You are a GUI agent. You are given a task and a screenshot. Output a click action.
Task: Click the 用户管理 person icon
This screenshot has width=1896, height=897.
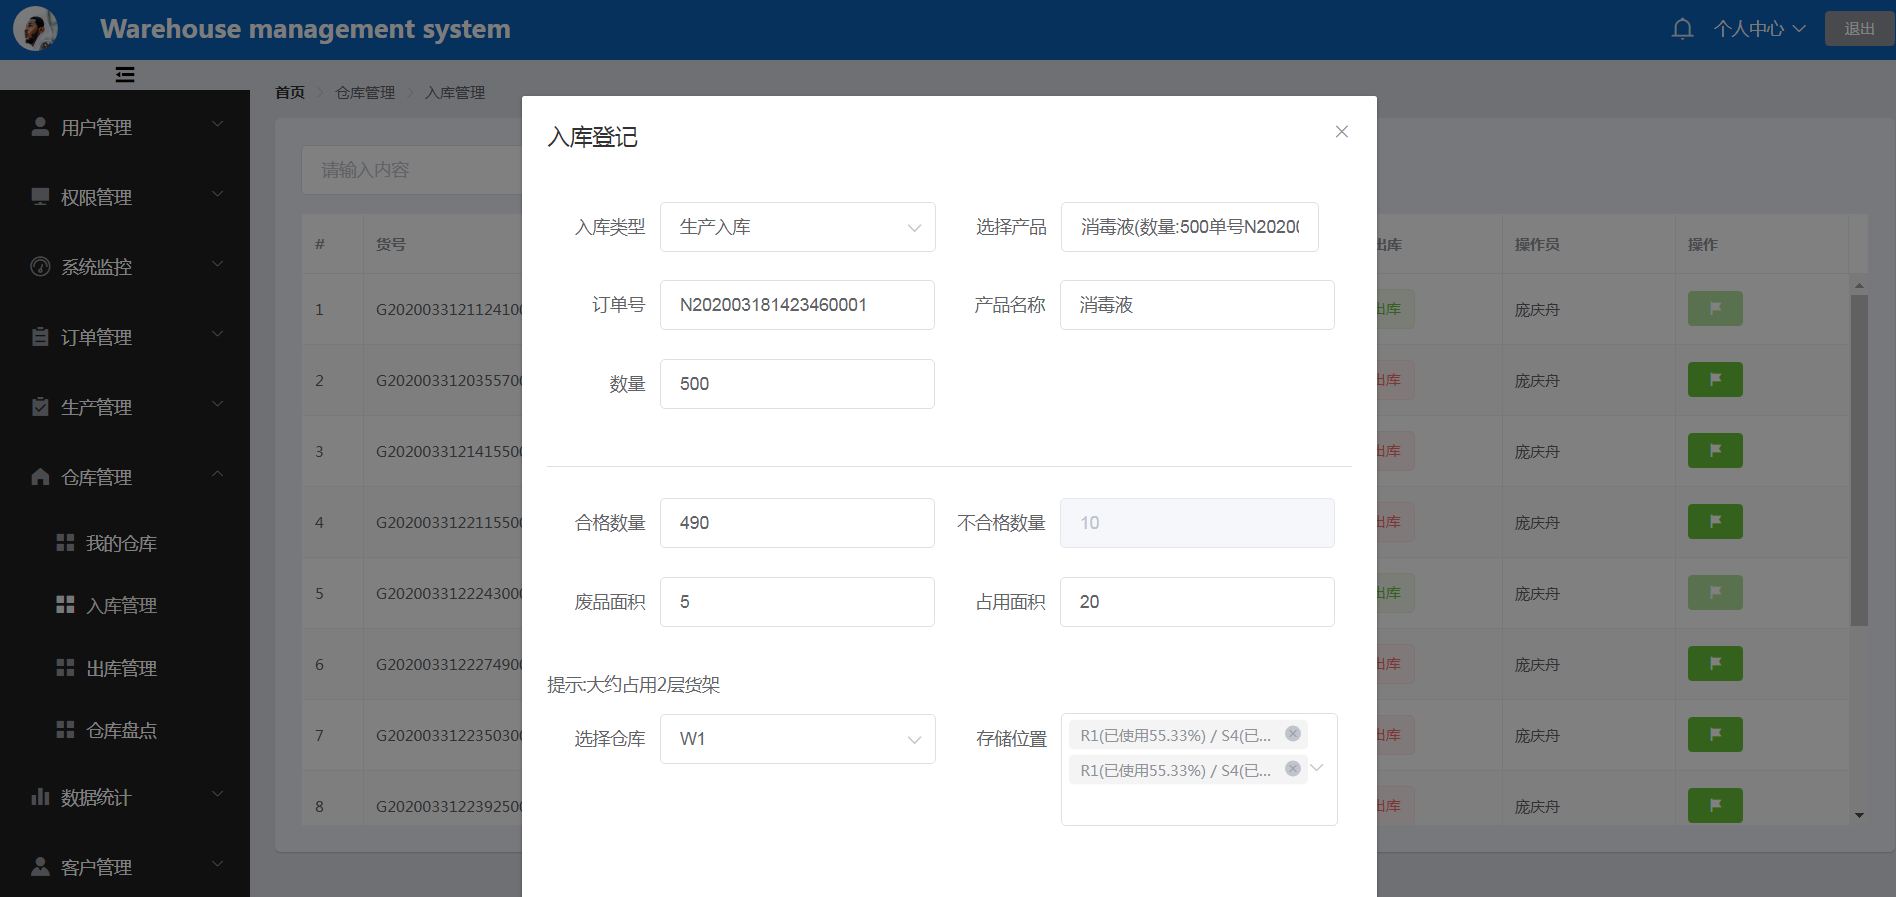click(40, 127)
